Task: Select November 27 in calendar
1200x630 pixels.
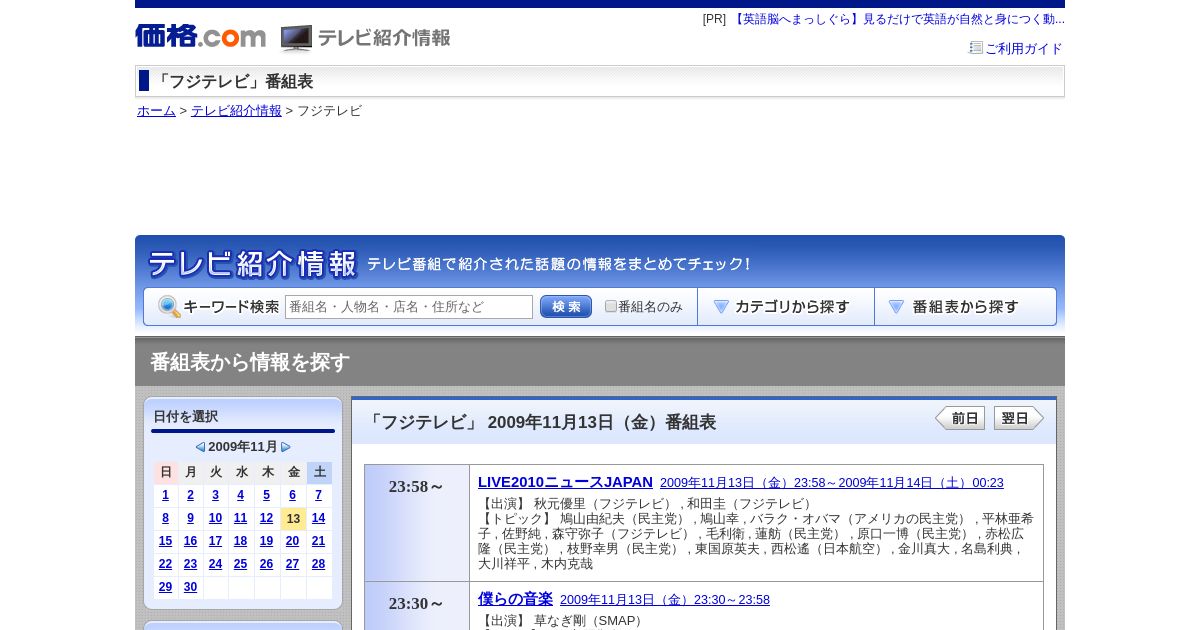Action: [x=293, y=564]
